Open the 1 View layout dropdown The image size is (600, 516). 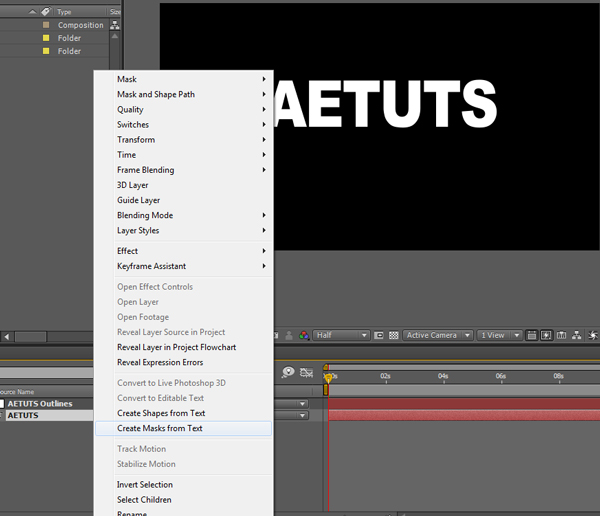point(499,335)
